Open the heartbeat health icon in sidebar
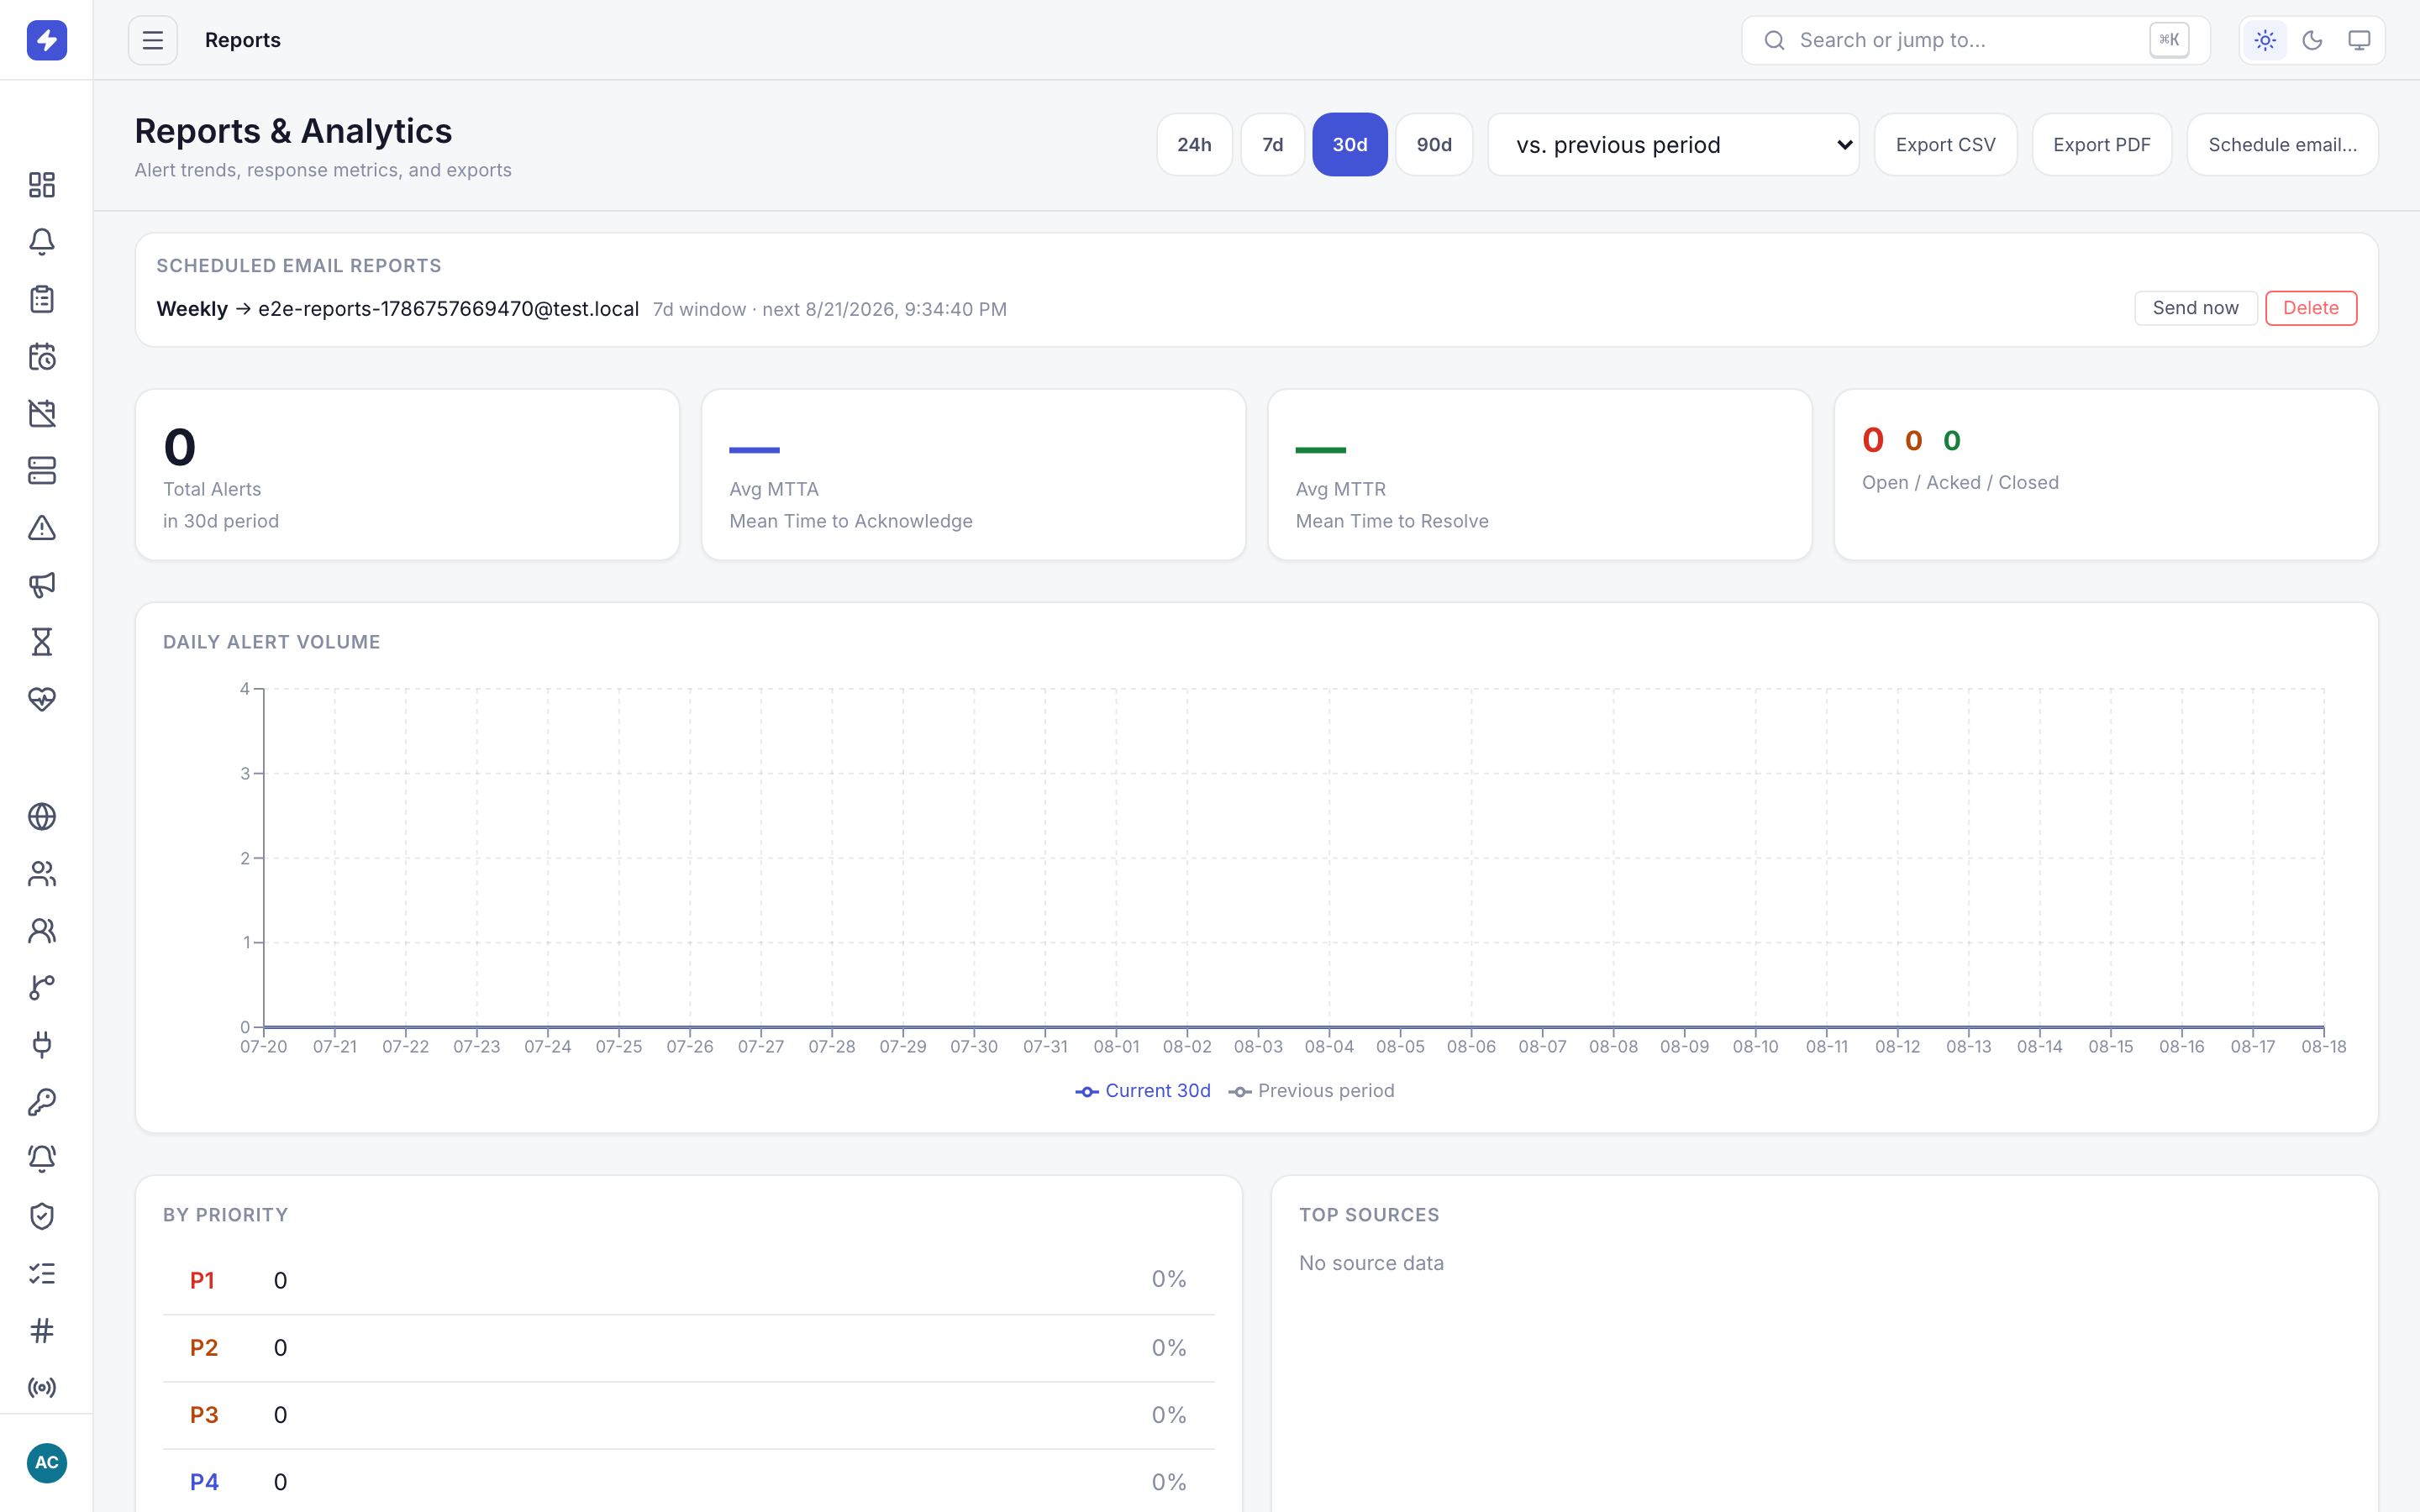Image resolution: width=2420 pixels, height=1512 pixels. tap(42, 698)
